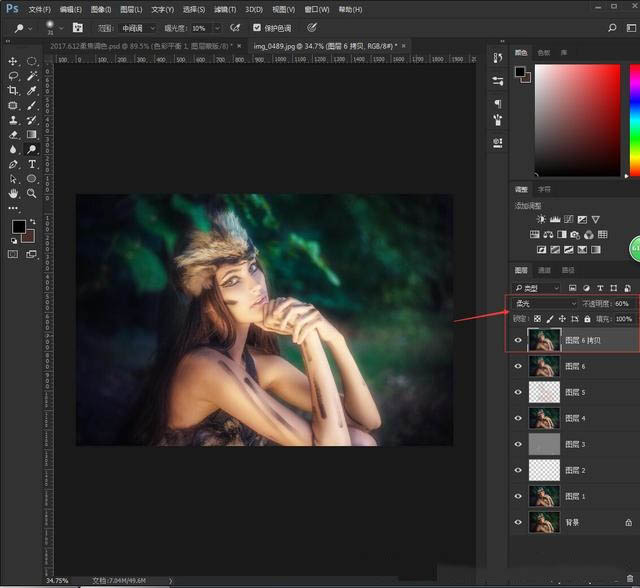Select the Magic Wand tool
This screenshot has height=588, width=640.
pyautogui.click(x=32, y=76)
